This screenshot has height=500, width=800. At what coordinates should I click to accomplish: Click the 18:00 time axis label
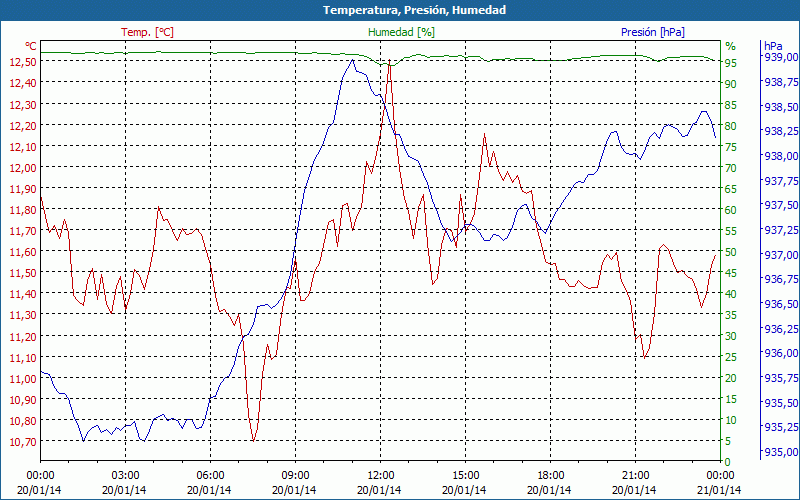click(x=551, y=476)
